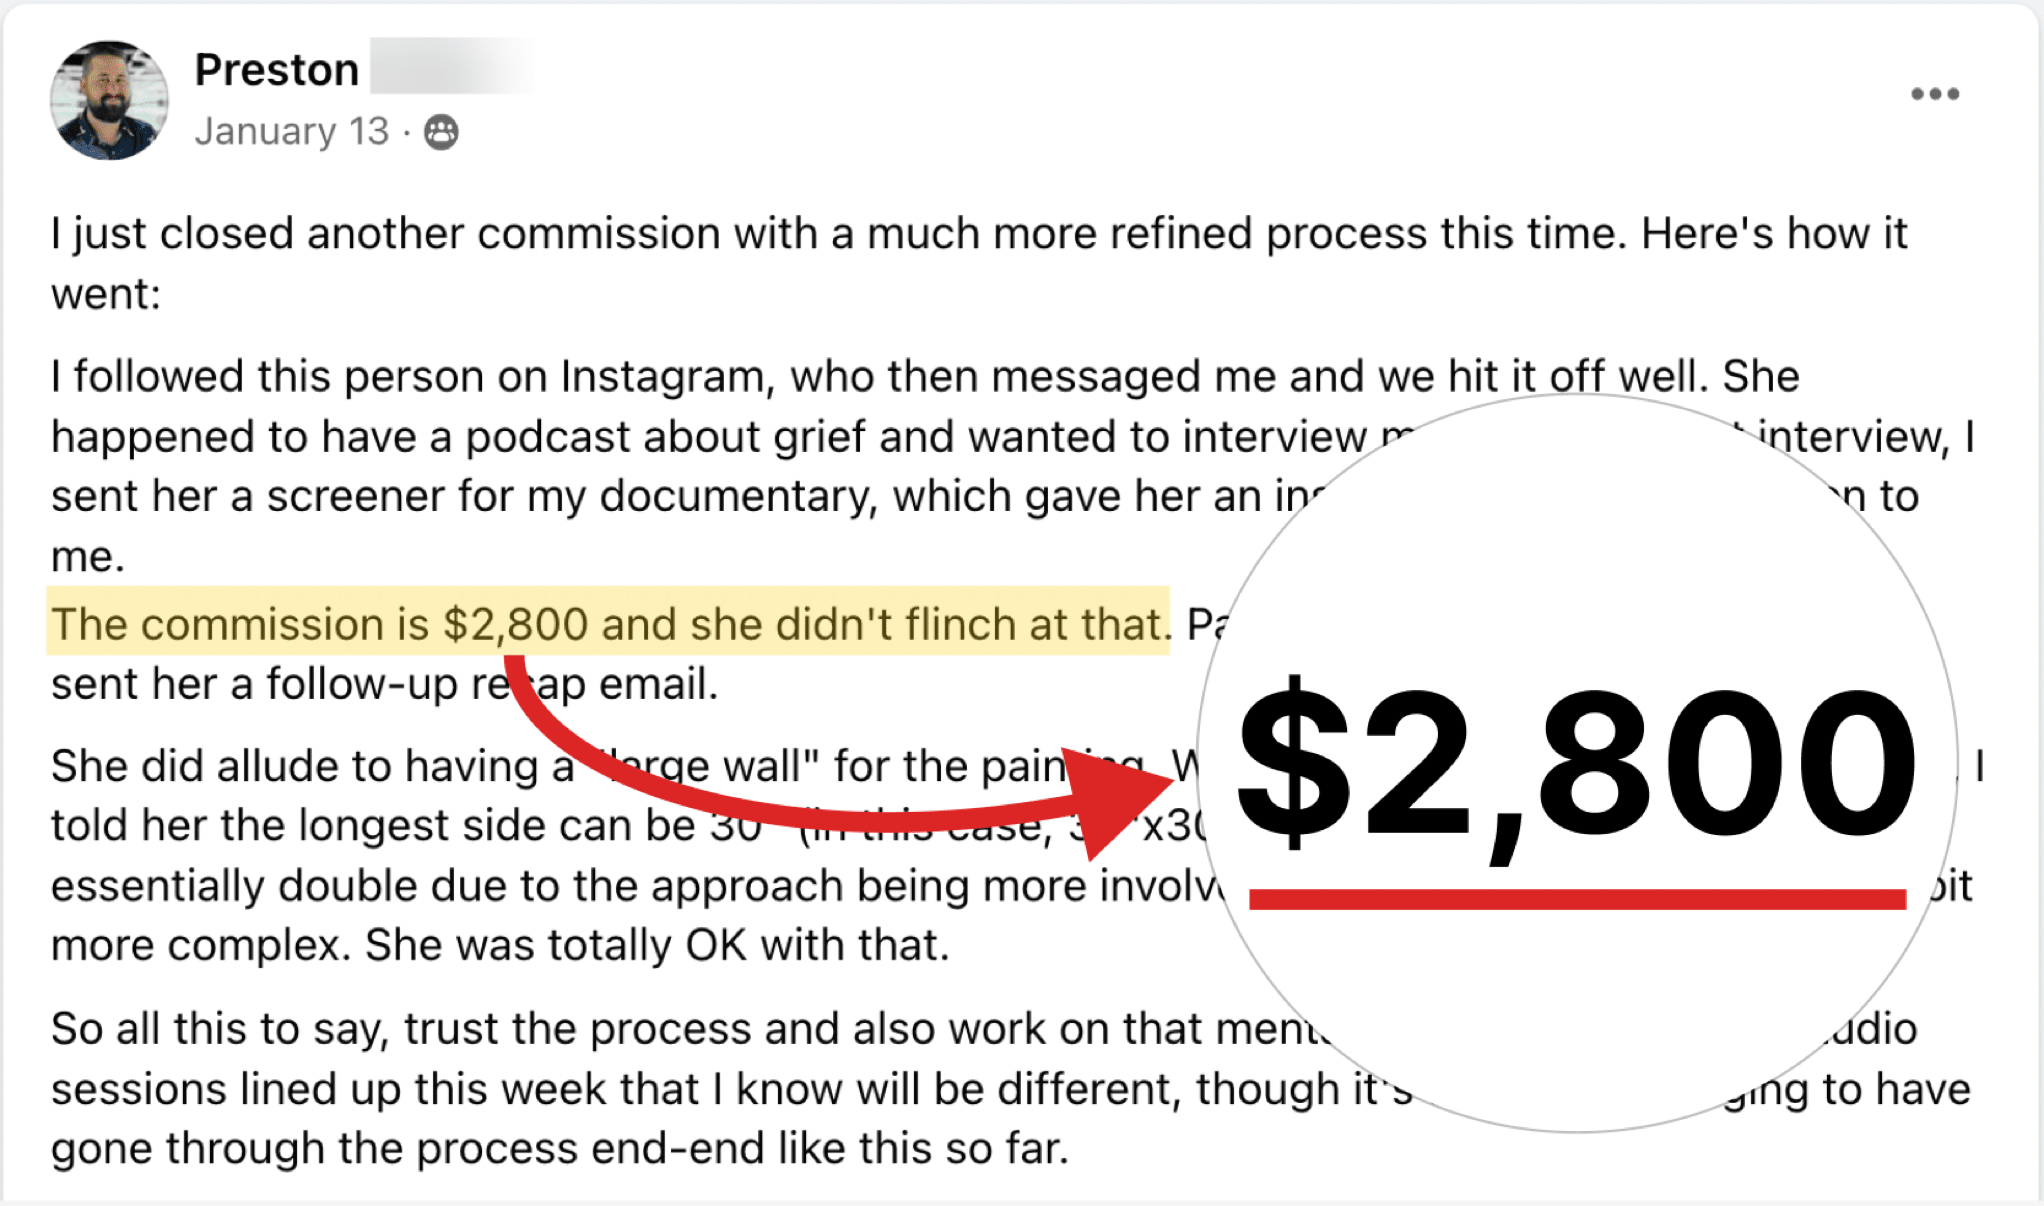
Task: Click the blurred surname next to Preston
Action: [x=452, y=67]
